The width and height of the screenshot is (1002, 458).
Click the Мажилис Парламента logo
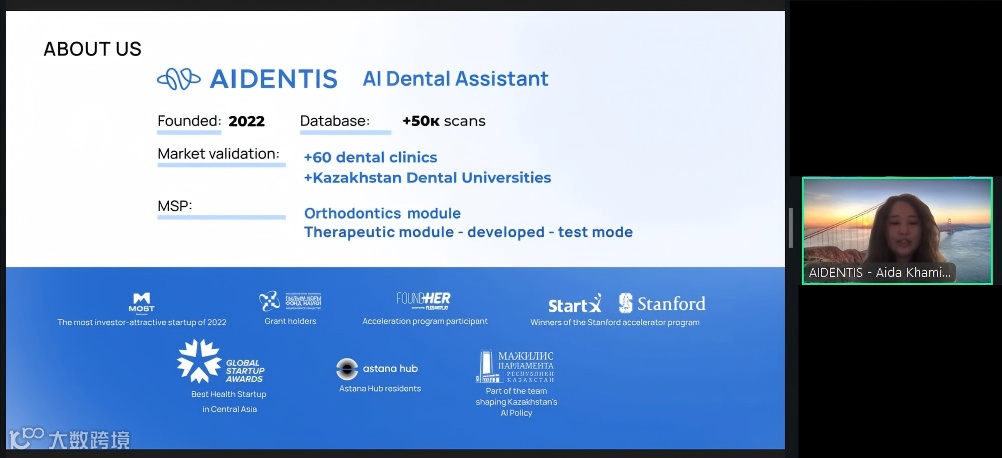(515, 367)
